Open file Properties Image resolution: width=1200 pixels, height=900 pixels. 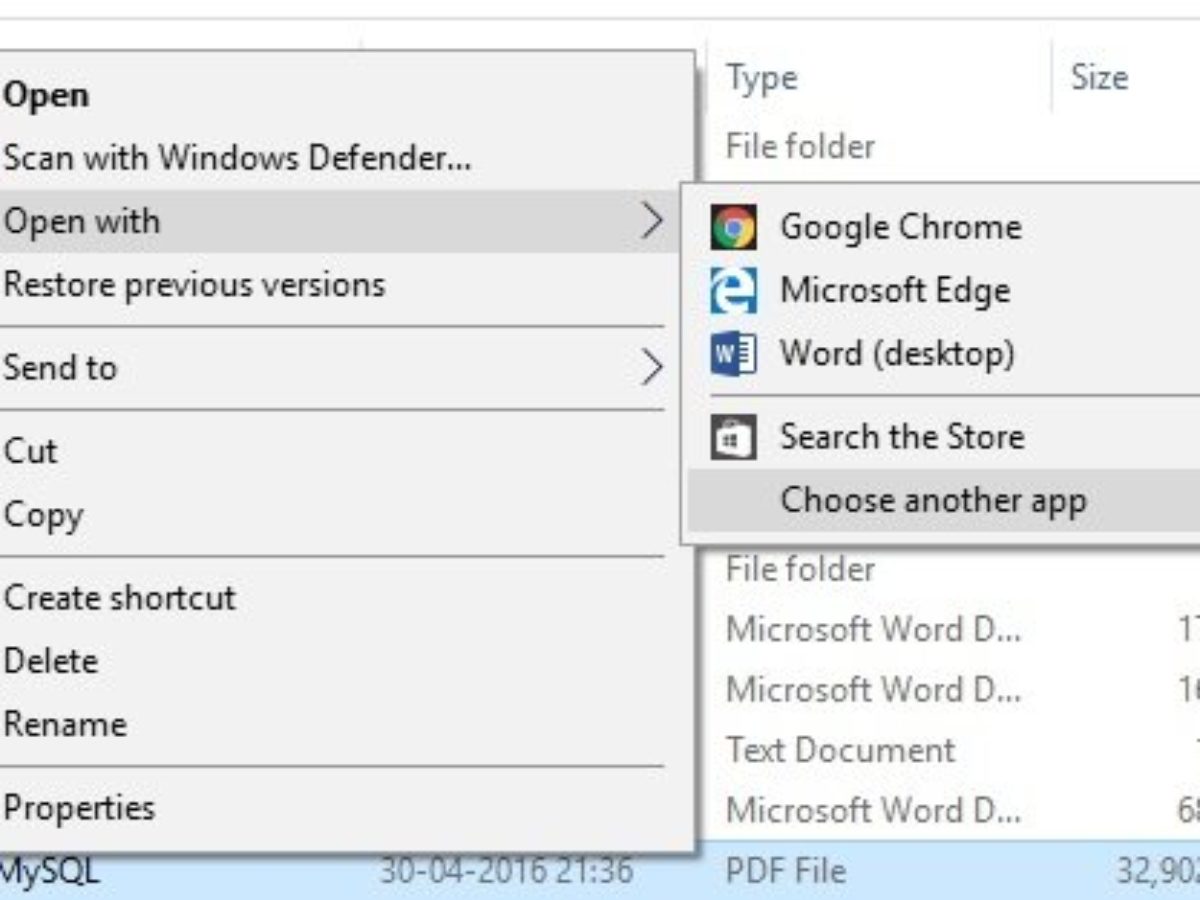tap(79, 807)
